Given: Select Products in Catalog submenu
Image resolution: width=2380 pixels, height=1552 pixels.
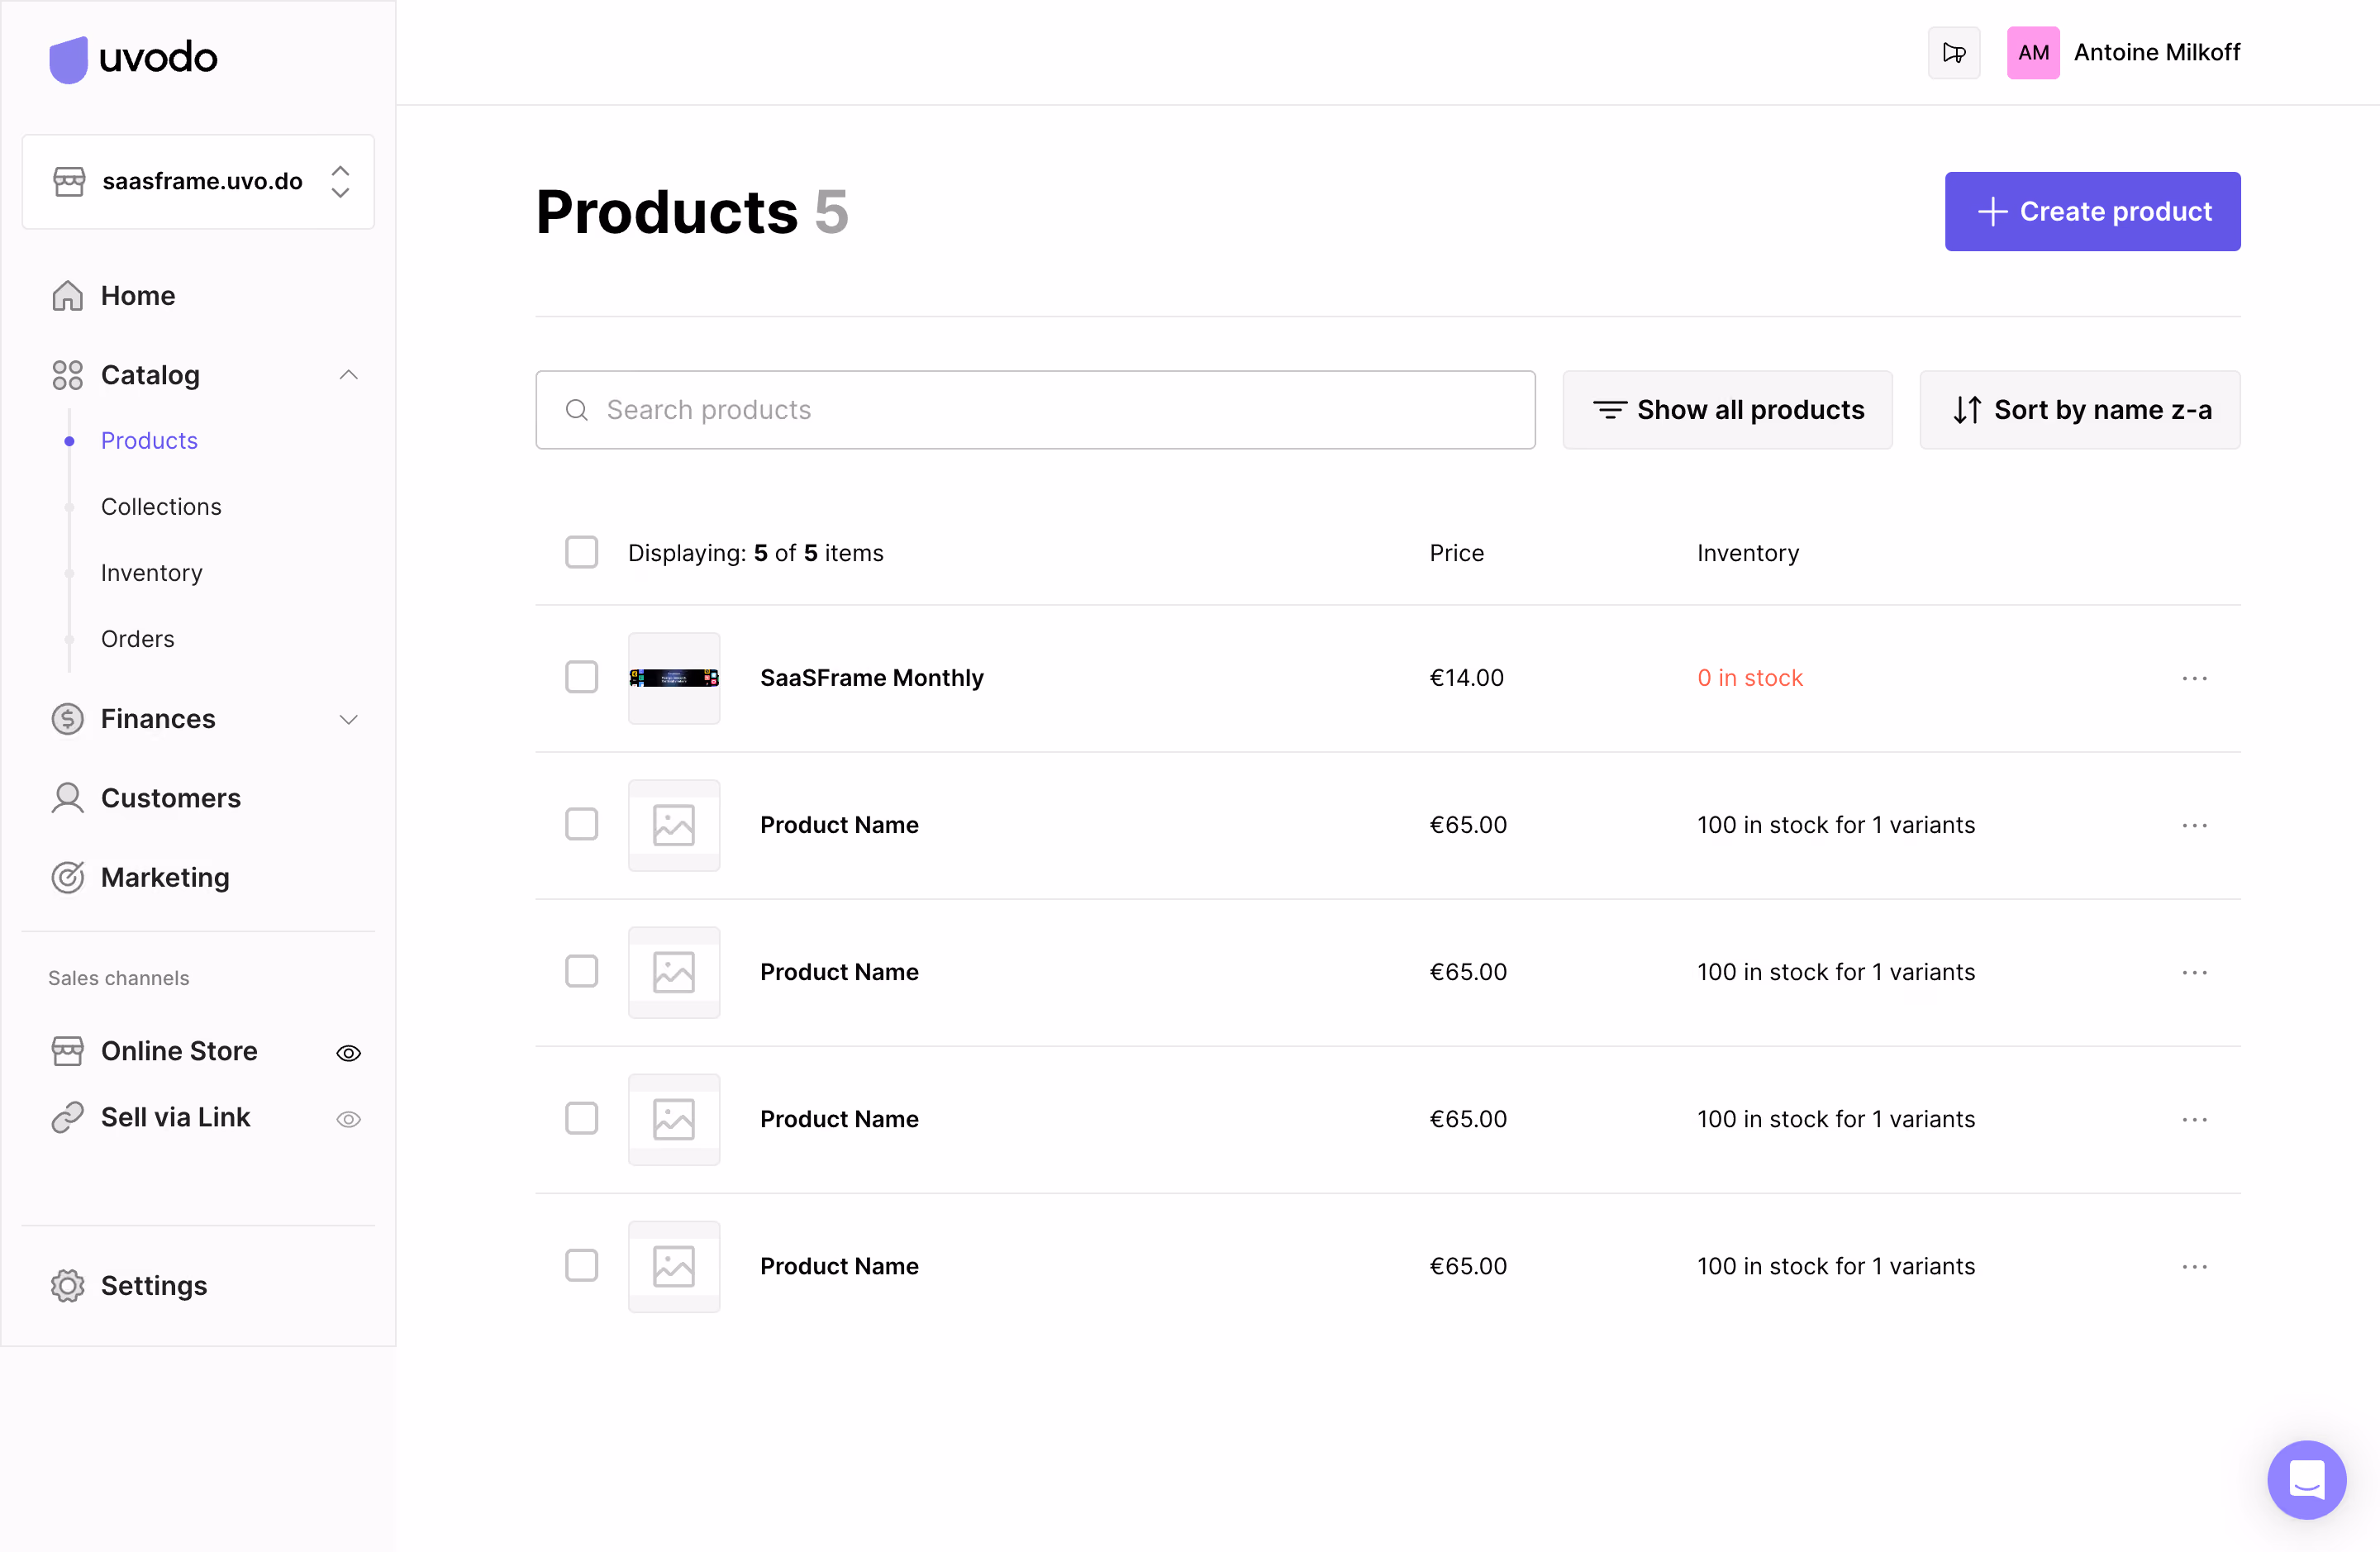Looking at the screenshot, I should tap(149, 440).
